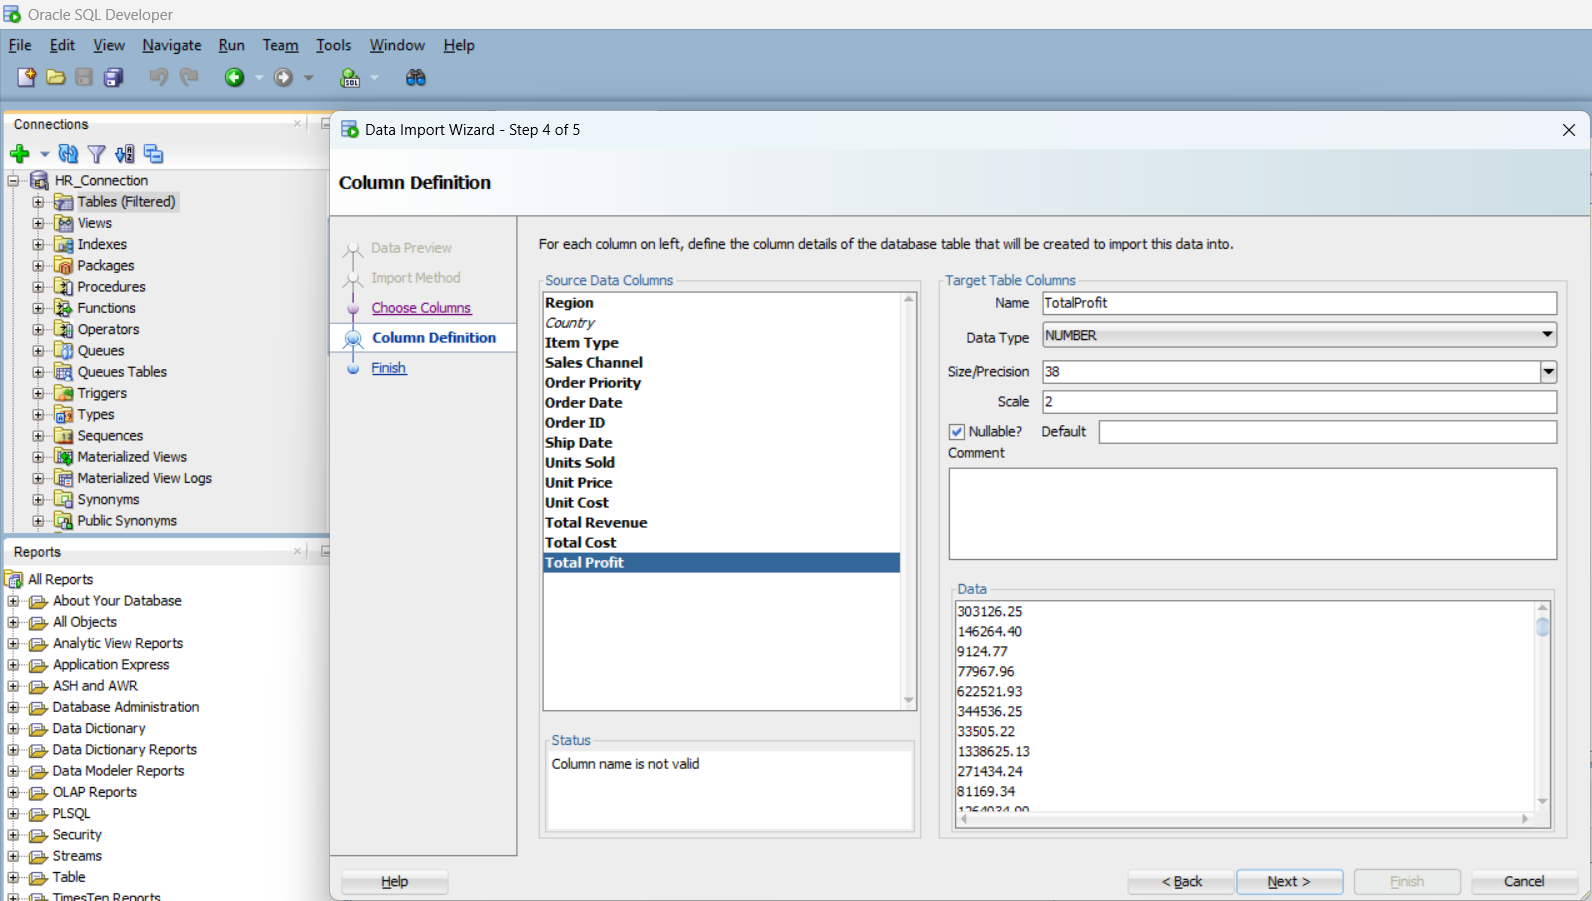
Task: Expand the Security reports folder
Action: click(13, 834)
